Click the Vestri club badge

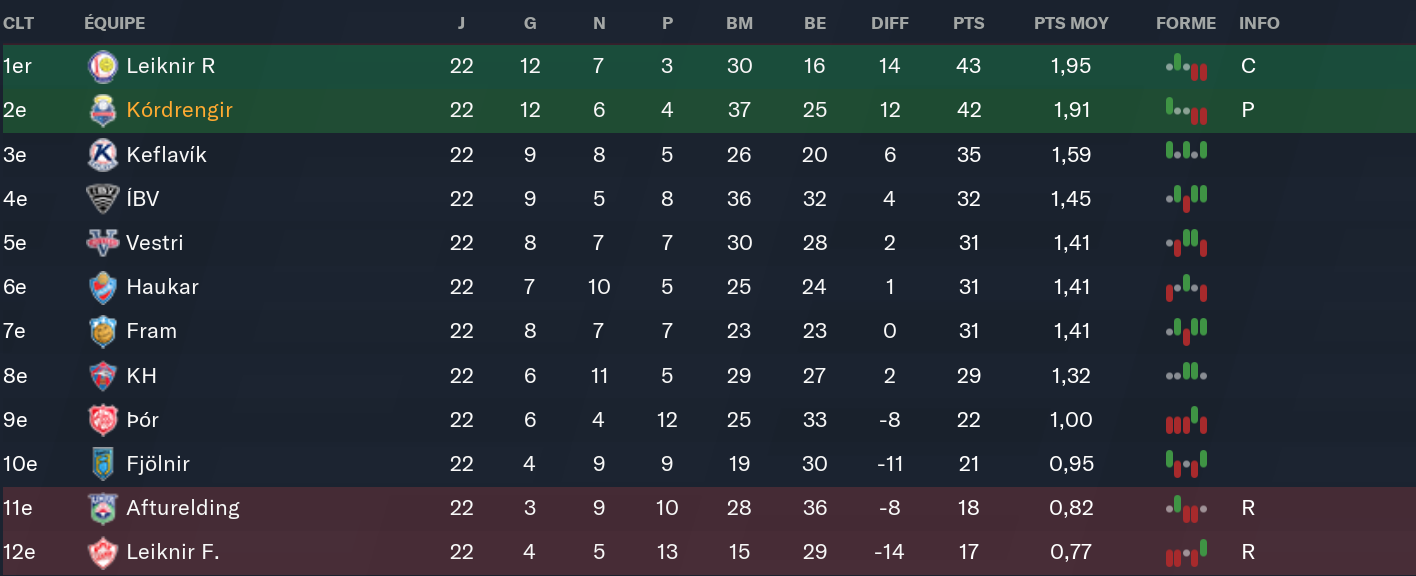click(102, 243)
